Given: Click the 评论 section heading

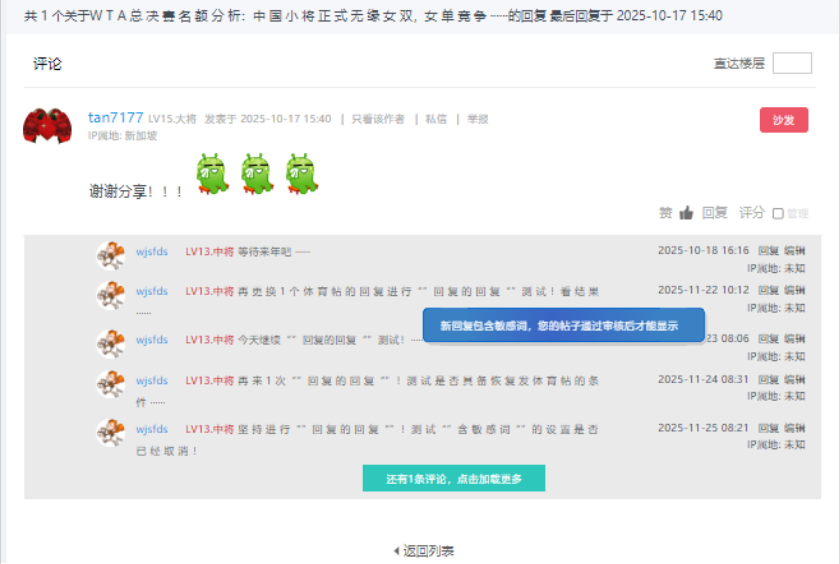Looking at the screenshot, I should (47, 64).
